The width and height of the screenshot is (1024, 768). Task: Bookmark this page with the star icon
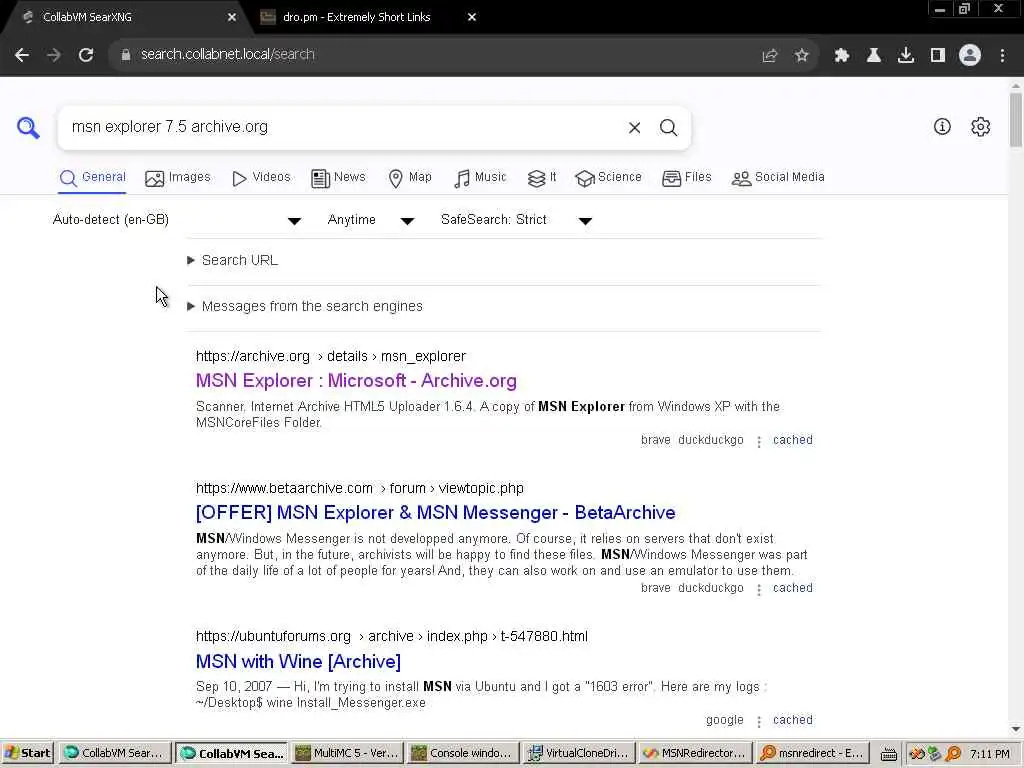click(x=802, y=56)
